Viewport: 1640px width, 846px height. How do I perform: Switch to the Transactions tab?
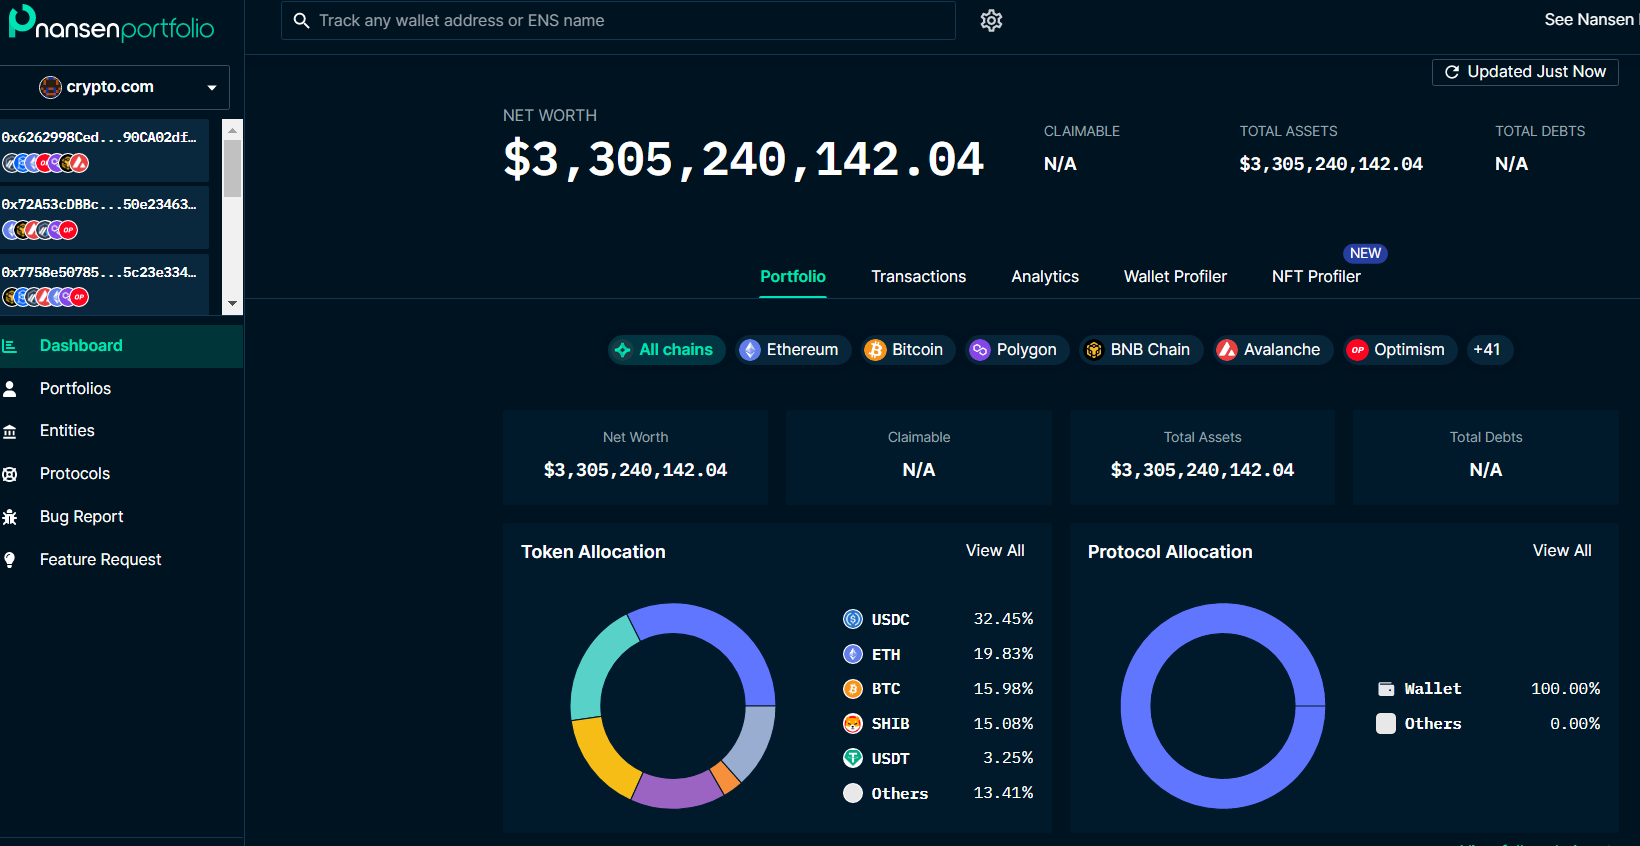pos(918,277)
